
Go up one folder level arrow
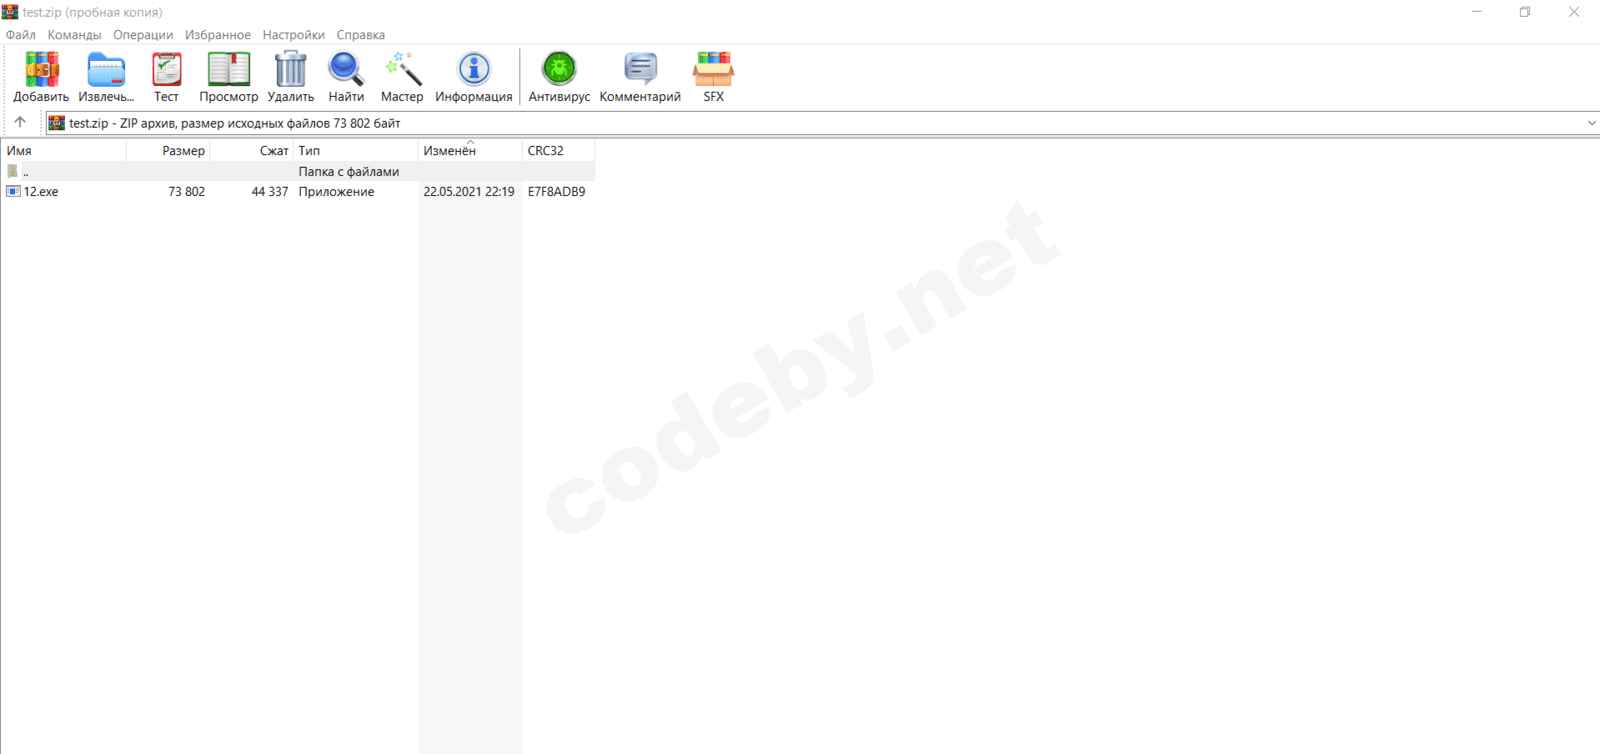20,122
